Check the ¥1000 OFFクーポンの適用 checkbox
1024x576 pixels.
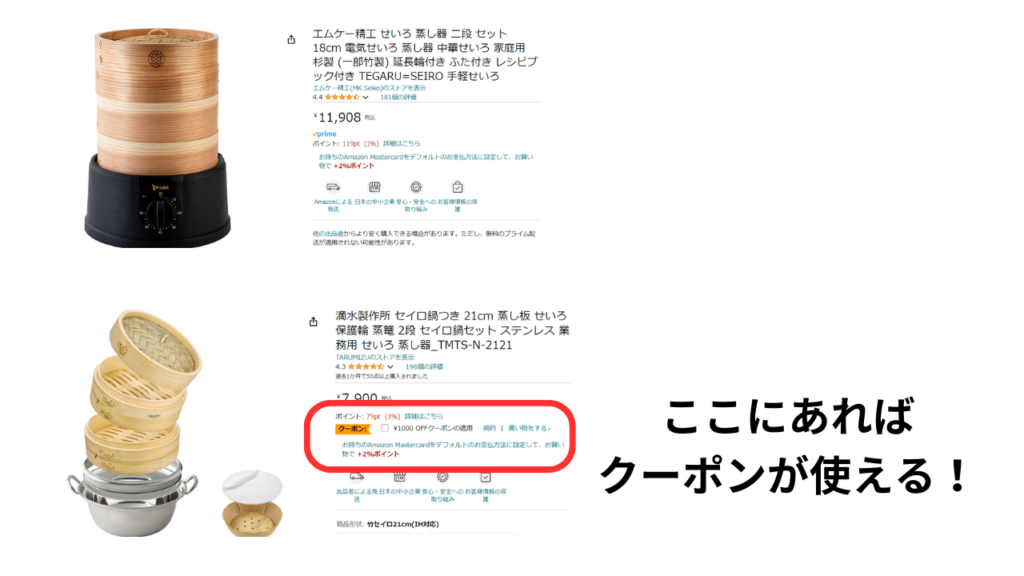click(385, 428)
